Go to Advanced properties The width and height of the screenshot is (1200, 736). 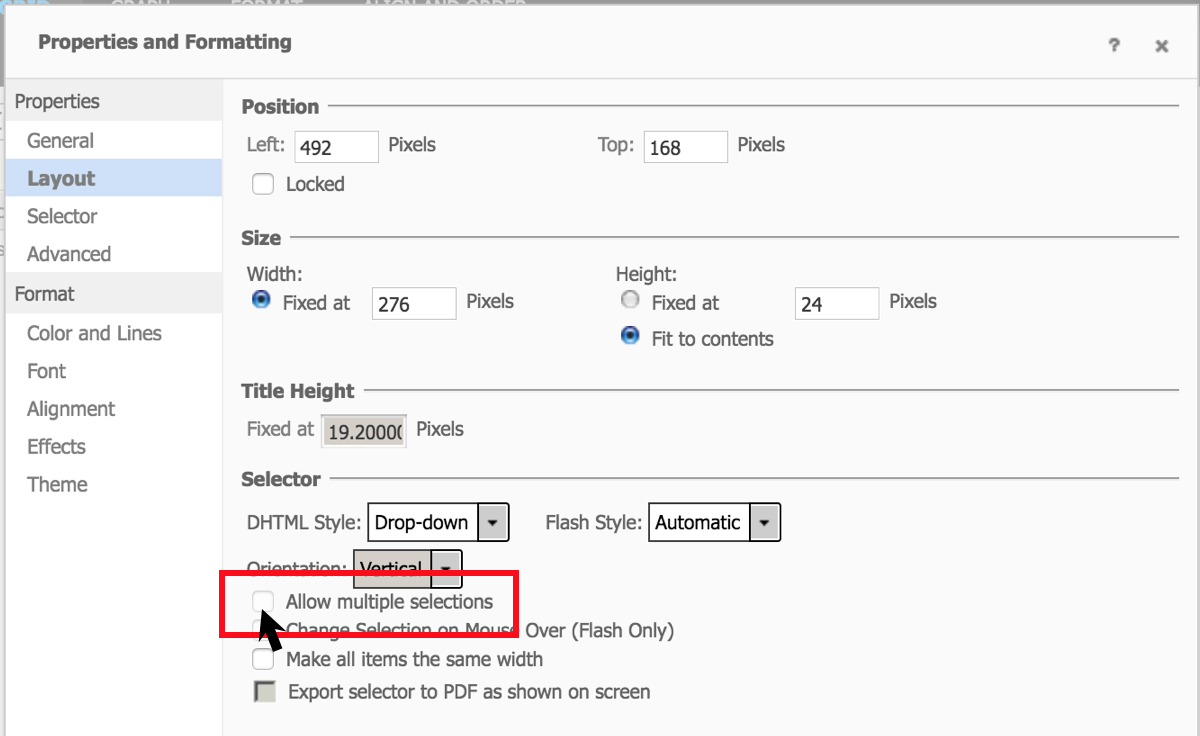click(69, 254)
